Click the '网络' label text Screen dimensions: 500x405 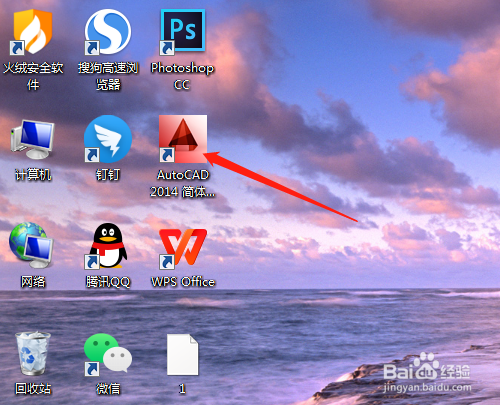tap(33, 282)
